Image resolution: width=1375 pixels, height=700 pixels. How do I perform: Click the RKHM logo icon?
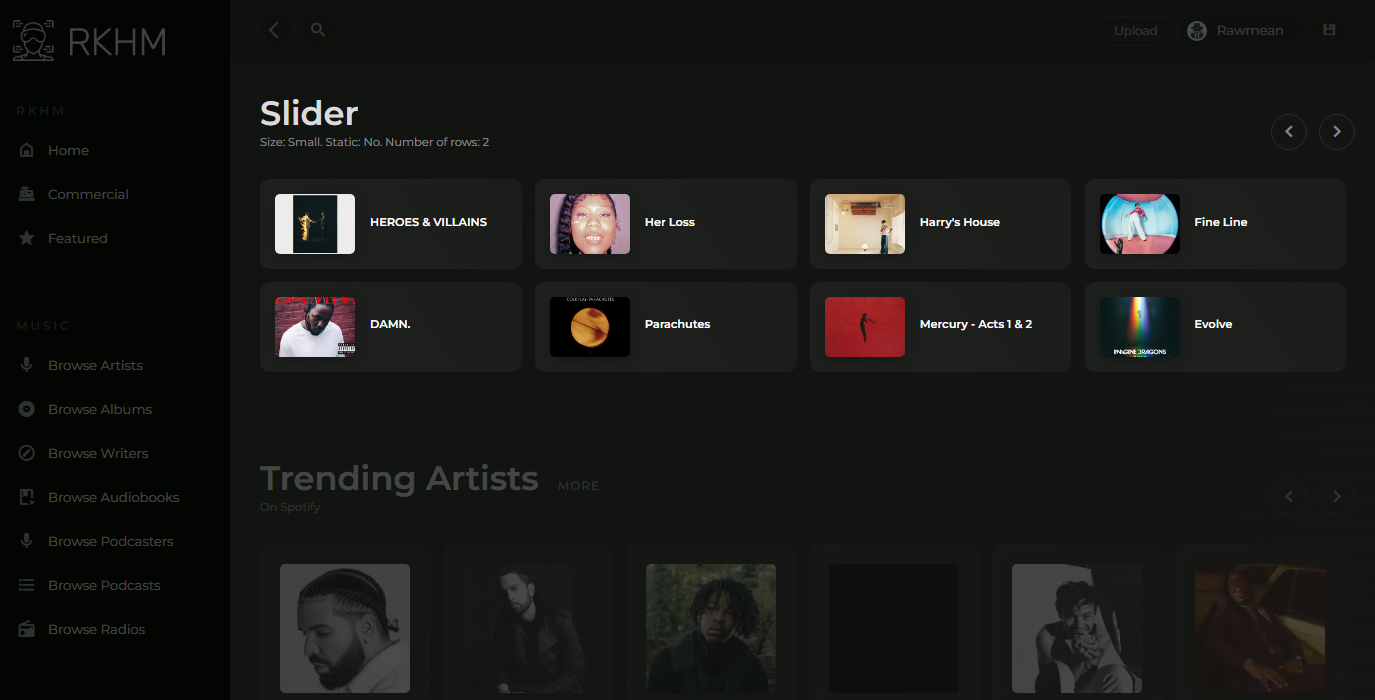pos(34,41)
